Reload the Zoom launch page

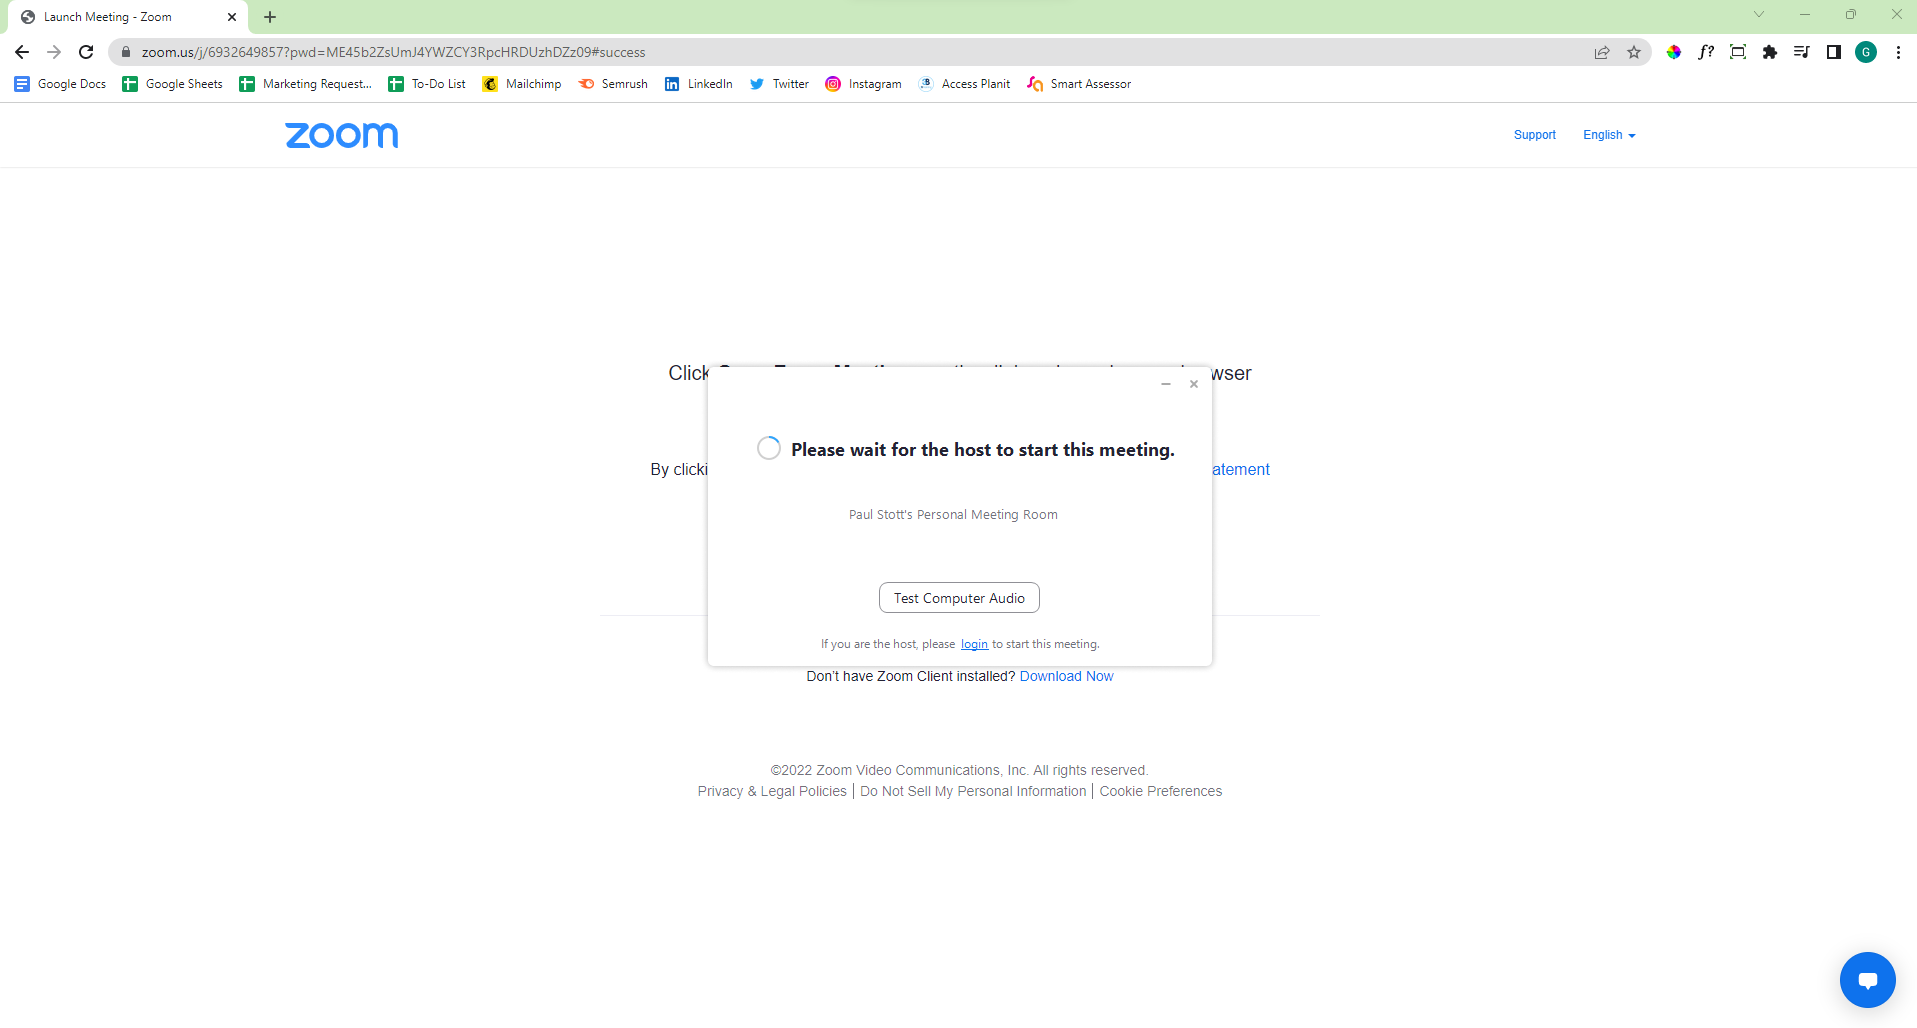[86, 52]
